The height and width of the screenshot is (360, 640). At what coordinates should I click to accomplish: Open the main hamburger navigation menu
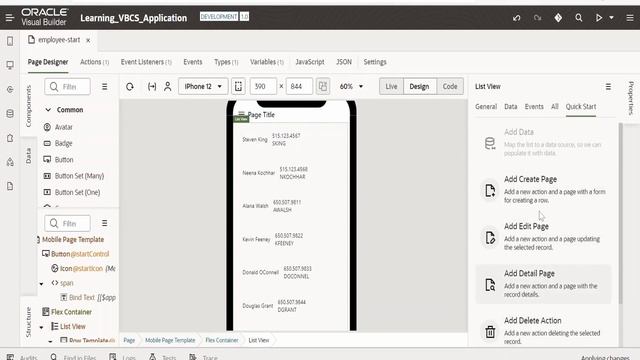[10, 18]
